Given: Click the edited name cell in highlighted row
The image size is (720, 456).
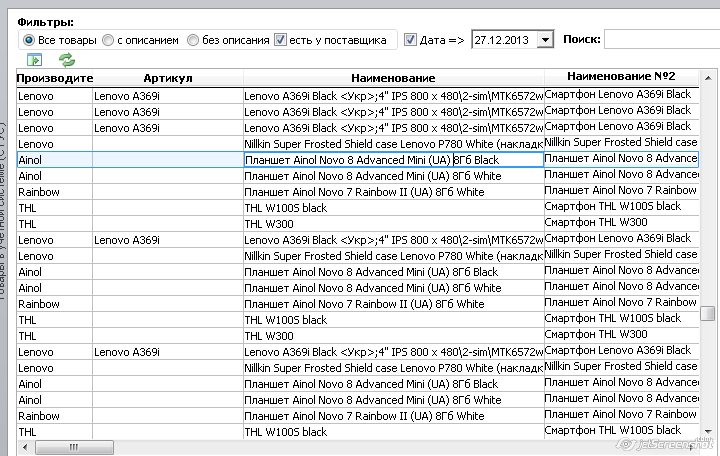Looking at the screenshot, I should [x=394, y=160].
